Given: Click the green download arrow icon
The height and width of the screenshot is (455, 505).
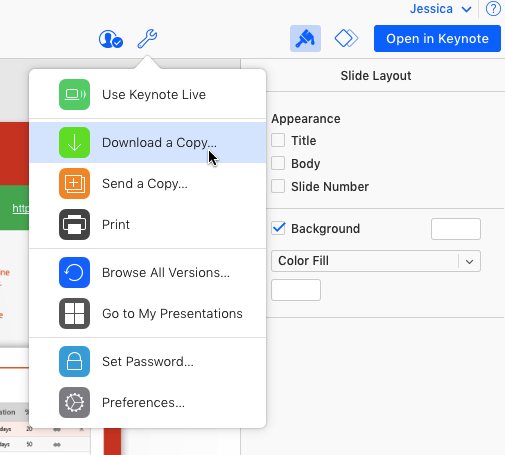Looking at the screenshot, I should 74,142.
